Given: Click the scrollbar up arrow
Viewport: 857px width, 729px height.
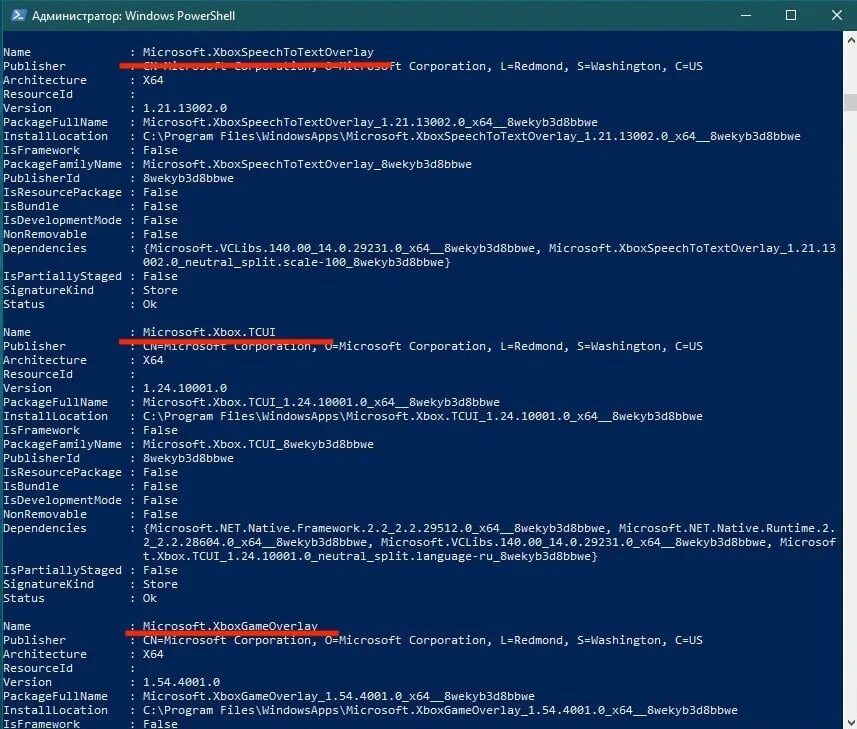Looking at the screenshot, I should click(x=850, y=40).
